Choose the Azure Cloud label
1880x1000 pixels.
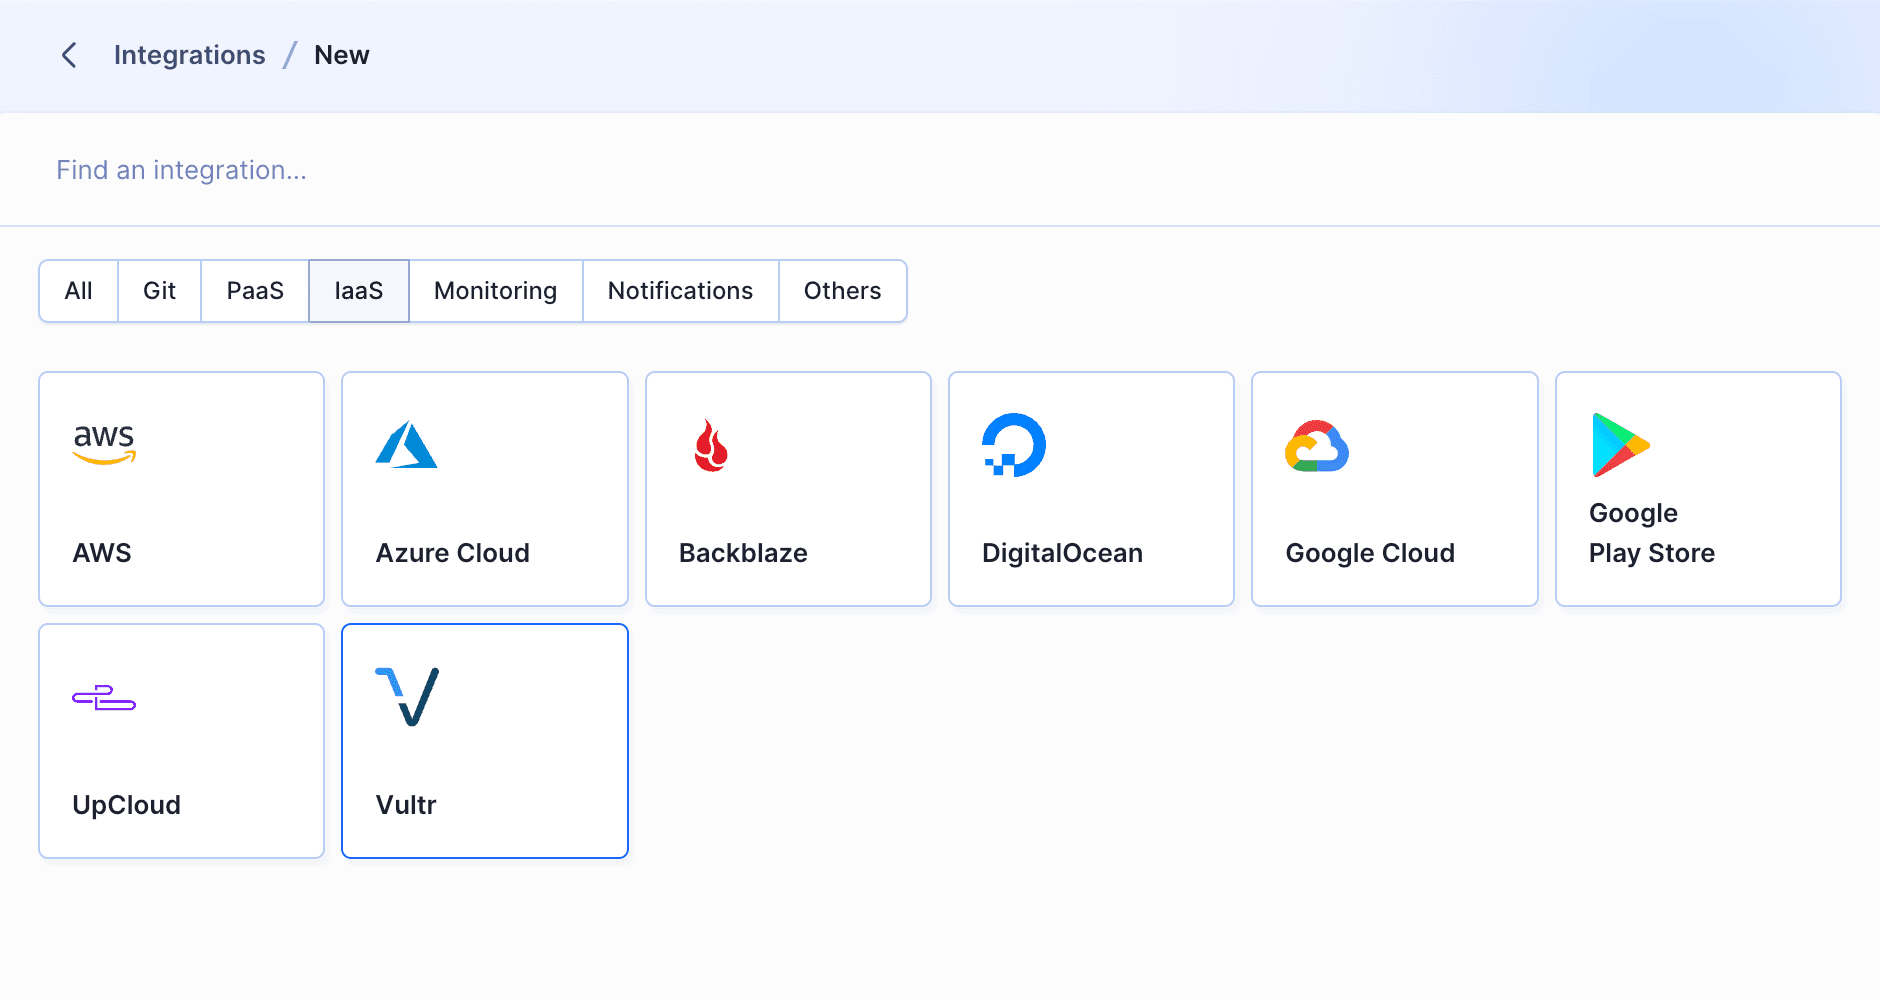coord(453,553)
